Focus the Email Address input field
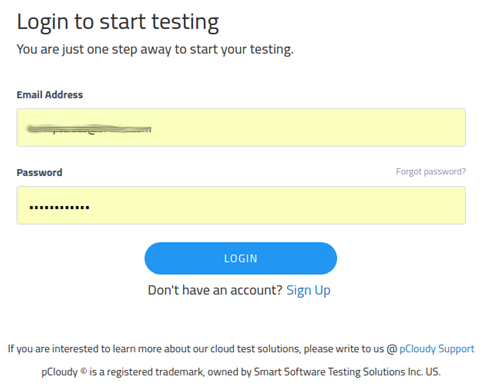Viewport: 484px width, 392px height. point(241,127)
